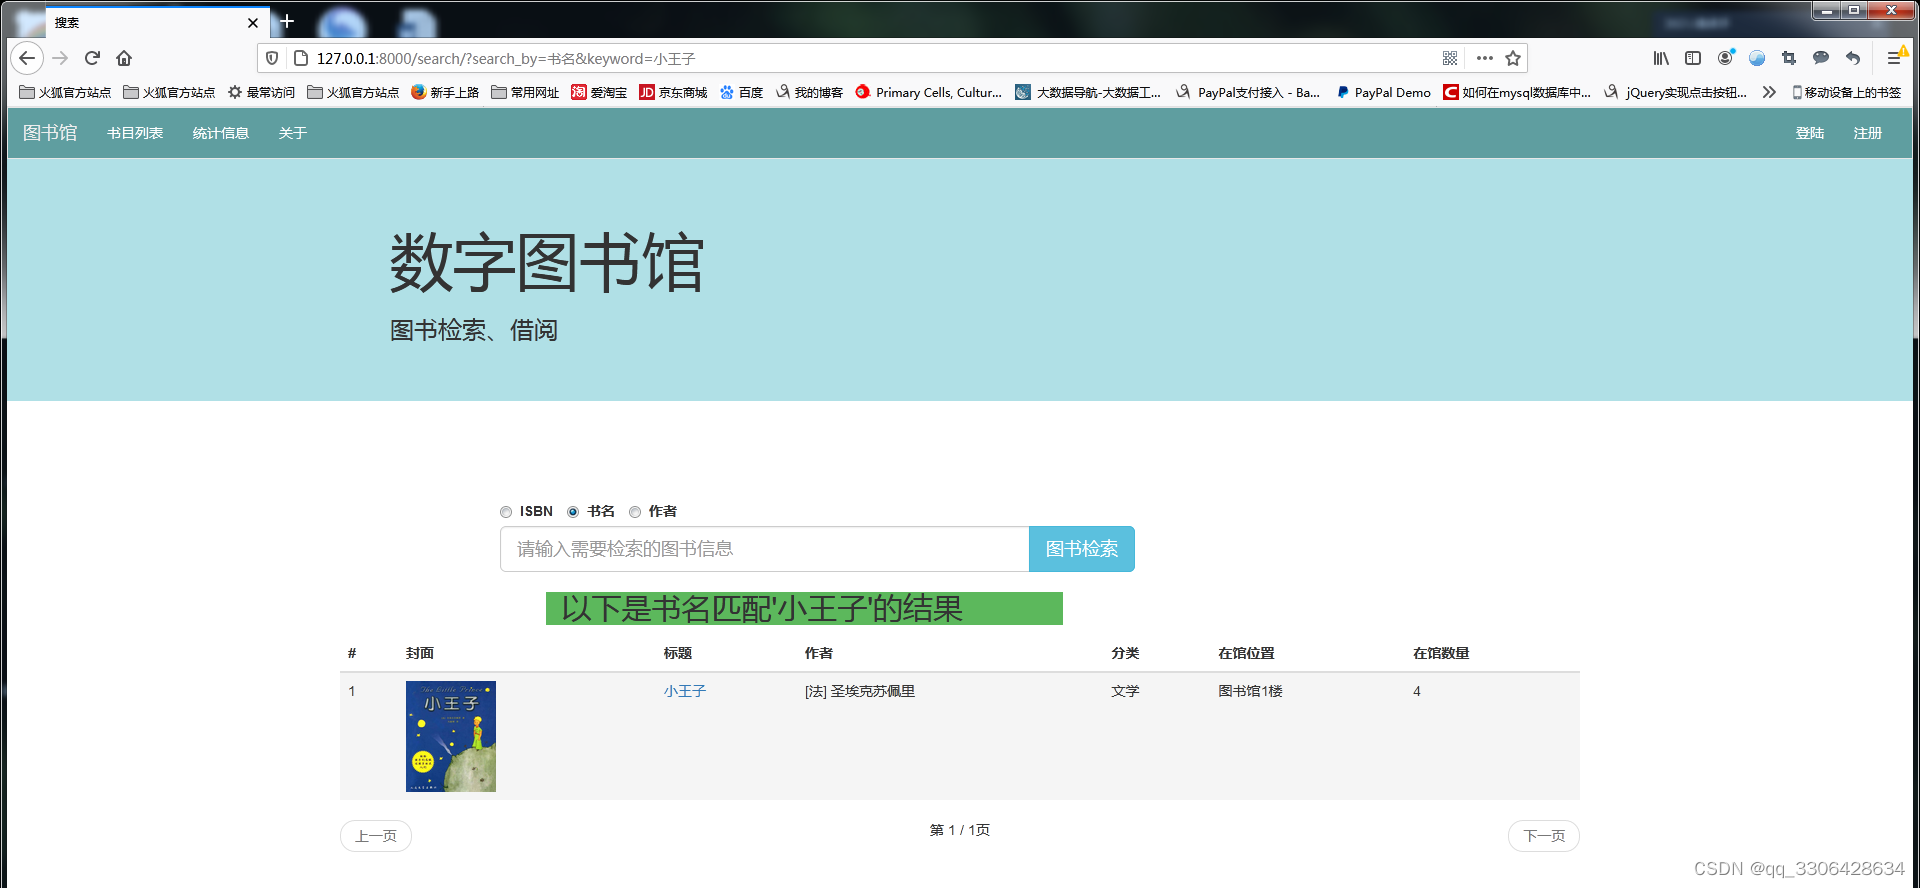Viewport: 1920px width, 888px height.
Task: Select the 作者 search radio button
Action: pos(635,512)
